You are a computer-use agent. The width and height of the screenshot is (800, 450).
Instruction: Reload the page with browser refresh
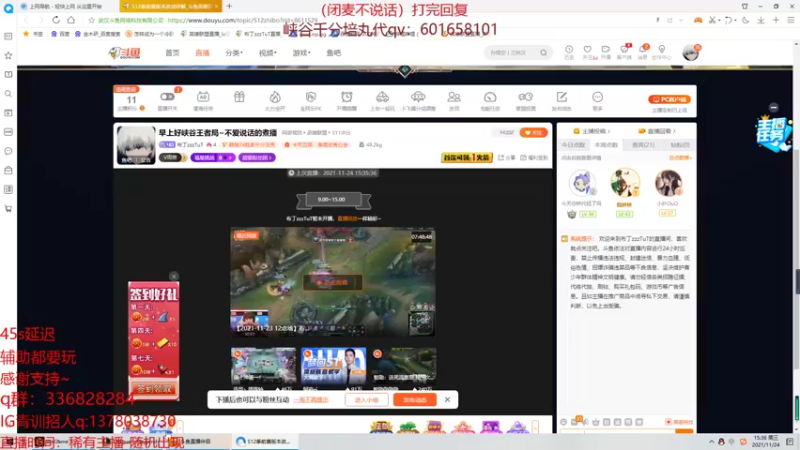point(56,20)
